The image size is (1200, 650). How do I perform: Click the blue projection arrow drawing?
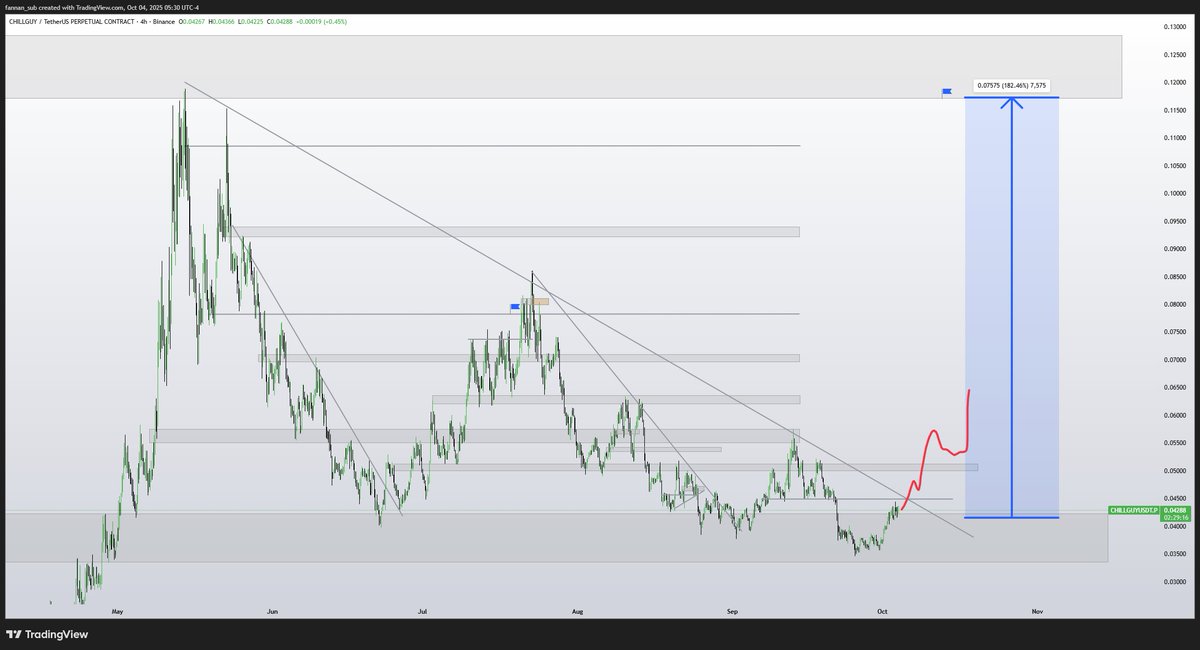point(1013,300)
